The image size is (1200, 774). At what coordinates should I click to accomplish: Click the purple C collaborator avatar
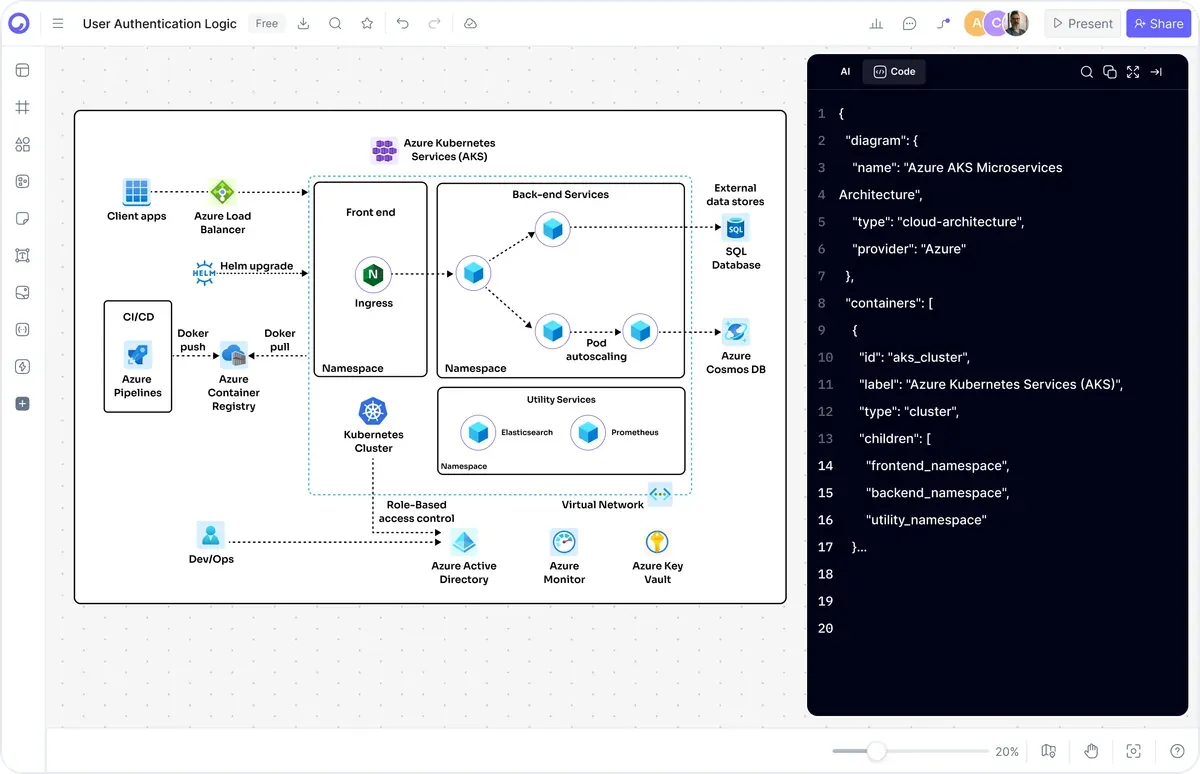[x=995, y=24]
